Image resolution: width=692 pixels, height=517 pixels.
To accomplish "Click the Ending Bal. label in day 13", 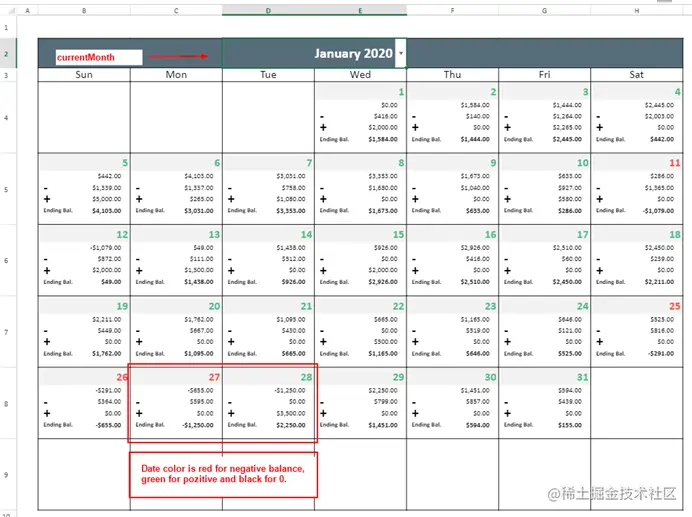I will pos(150,282).
